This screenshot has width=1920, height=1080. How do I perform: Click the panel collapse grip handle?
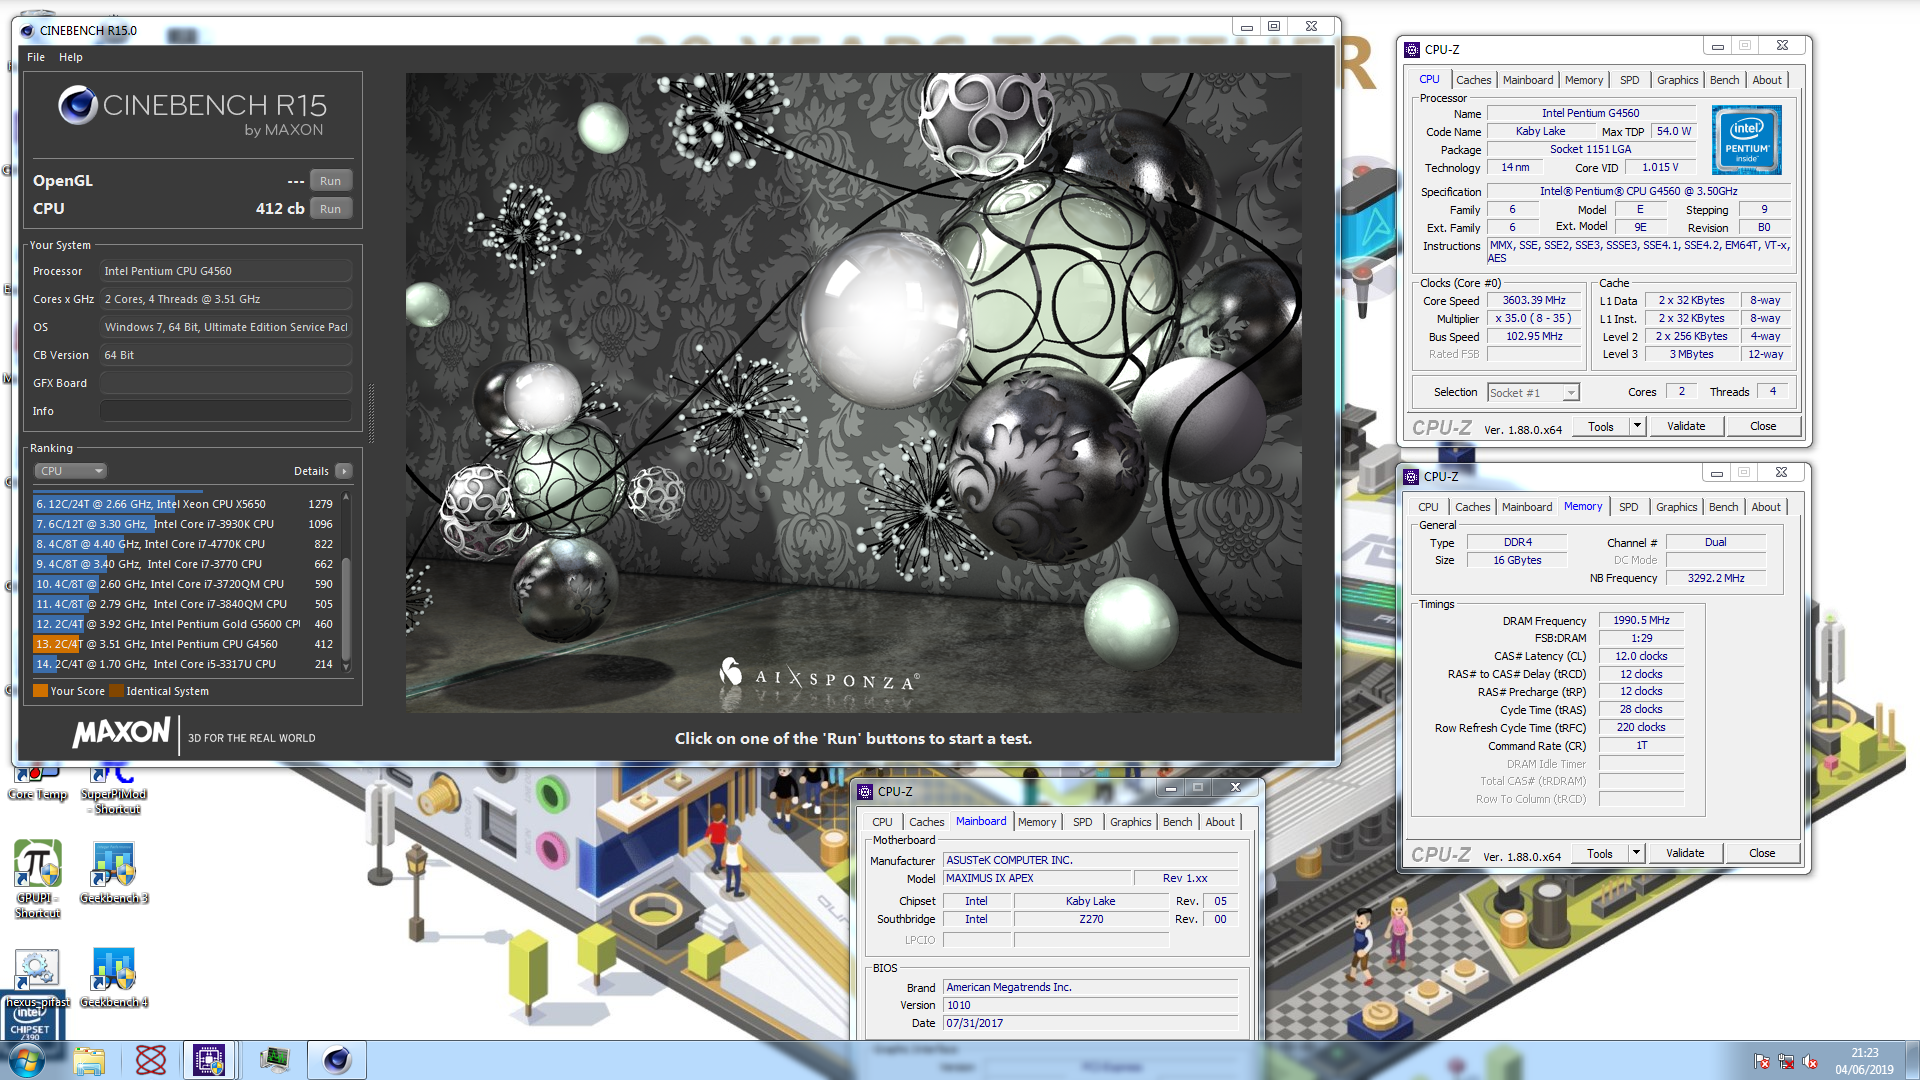click(x=372, y=413)
